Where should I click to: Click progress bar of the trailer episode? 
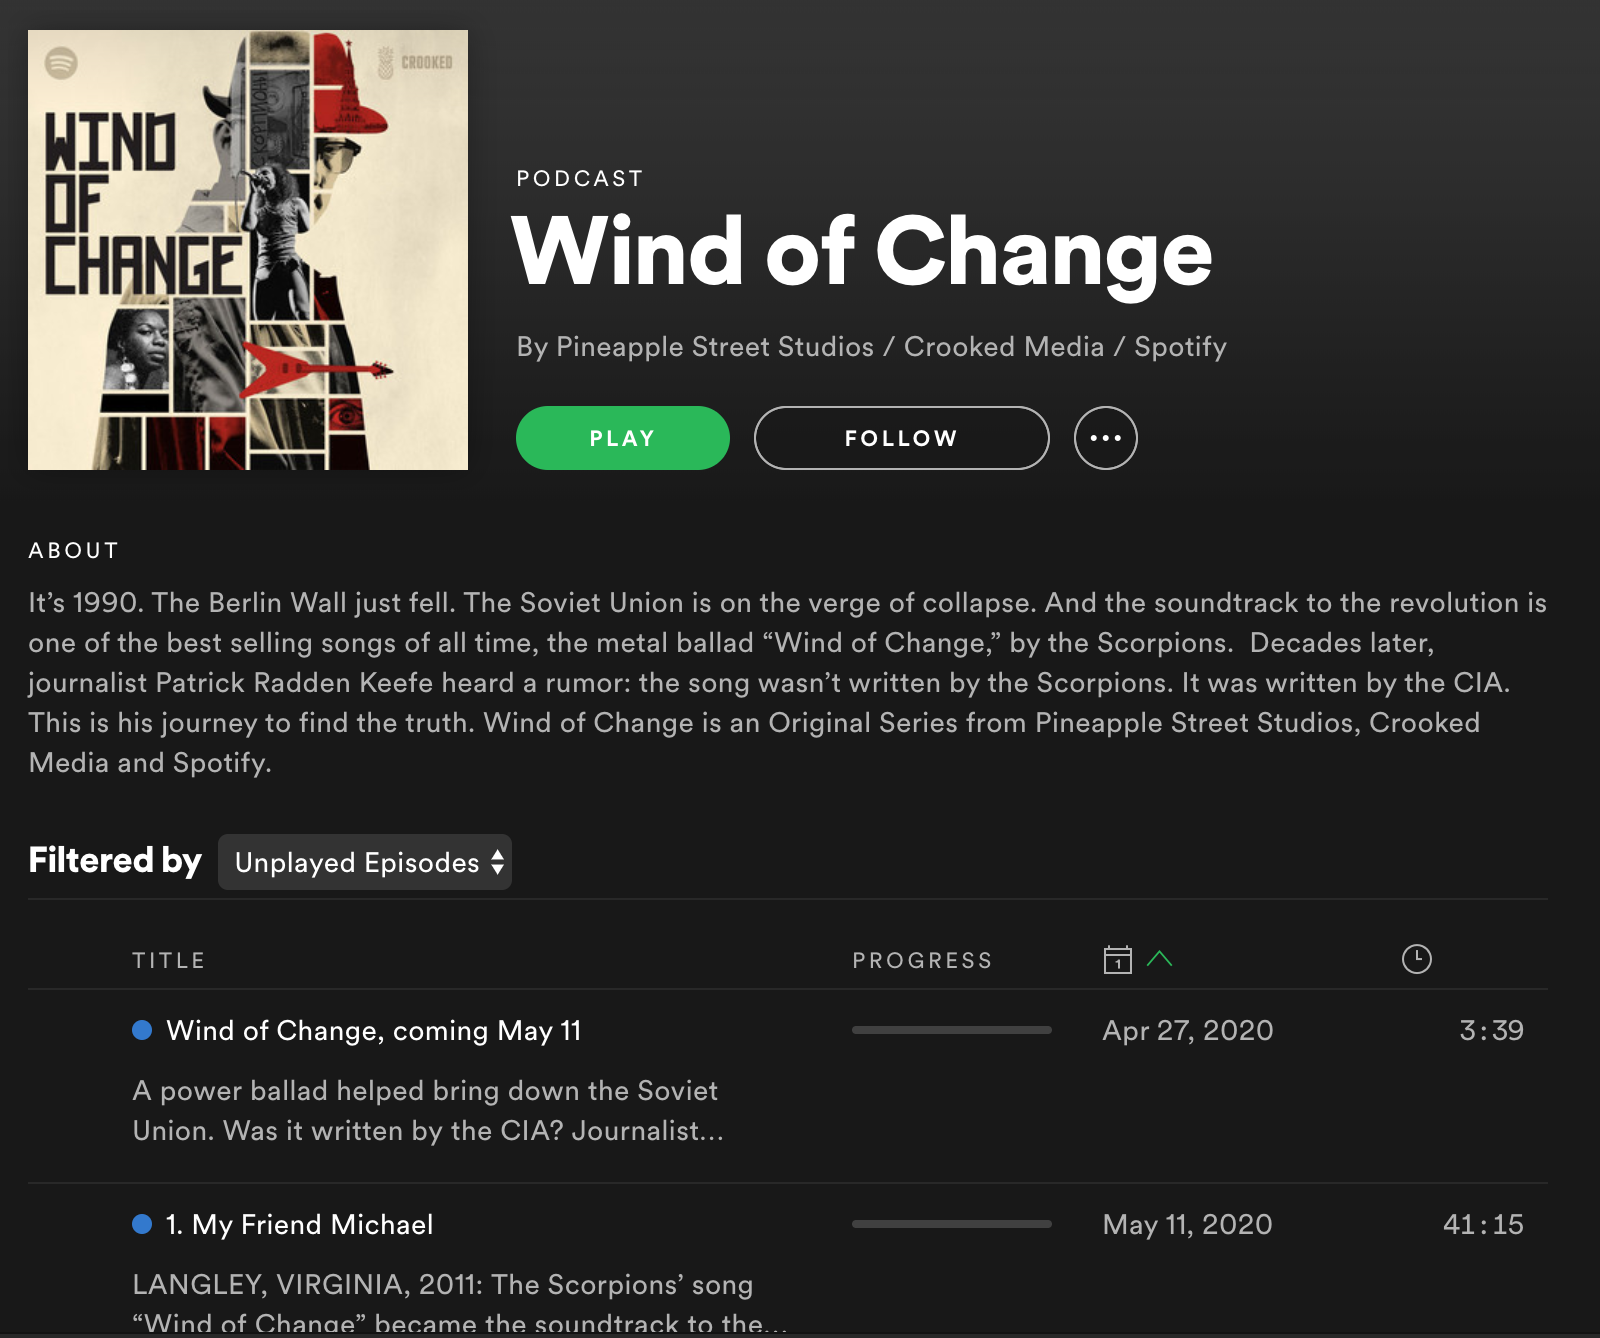[952, 1030]
